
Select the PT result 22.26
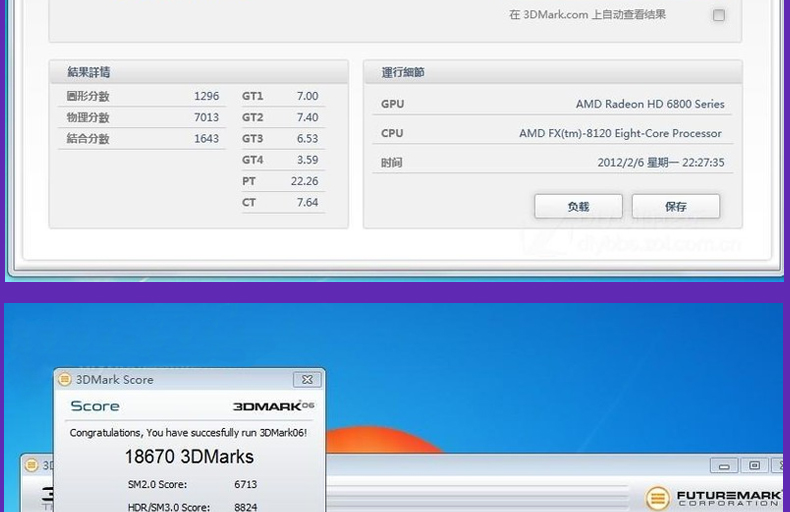click(x=304, y=181)
